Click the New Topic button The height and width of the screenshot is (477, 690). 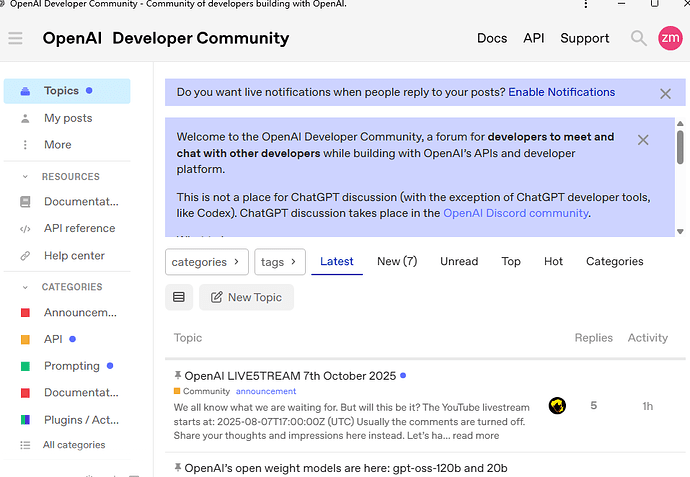click(246, 297)
